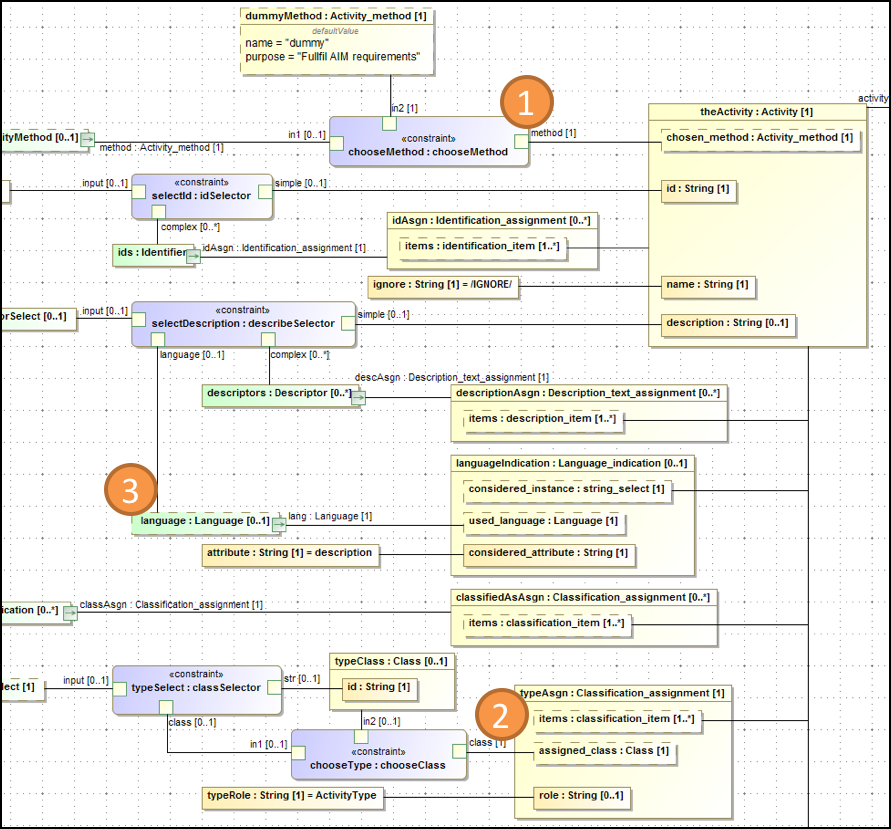891x829 pixels.
Task: Click the arrow port on language : Language block
Action: pos(278,523)
